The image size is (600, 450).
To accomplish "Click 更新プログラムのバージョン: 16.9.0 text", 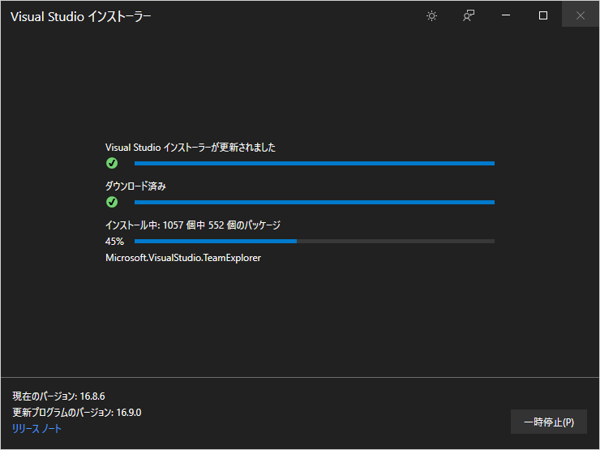I will coord(77,412).
